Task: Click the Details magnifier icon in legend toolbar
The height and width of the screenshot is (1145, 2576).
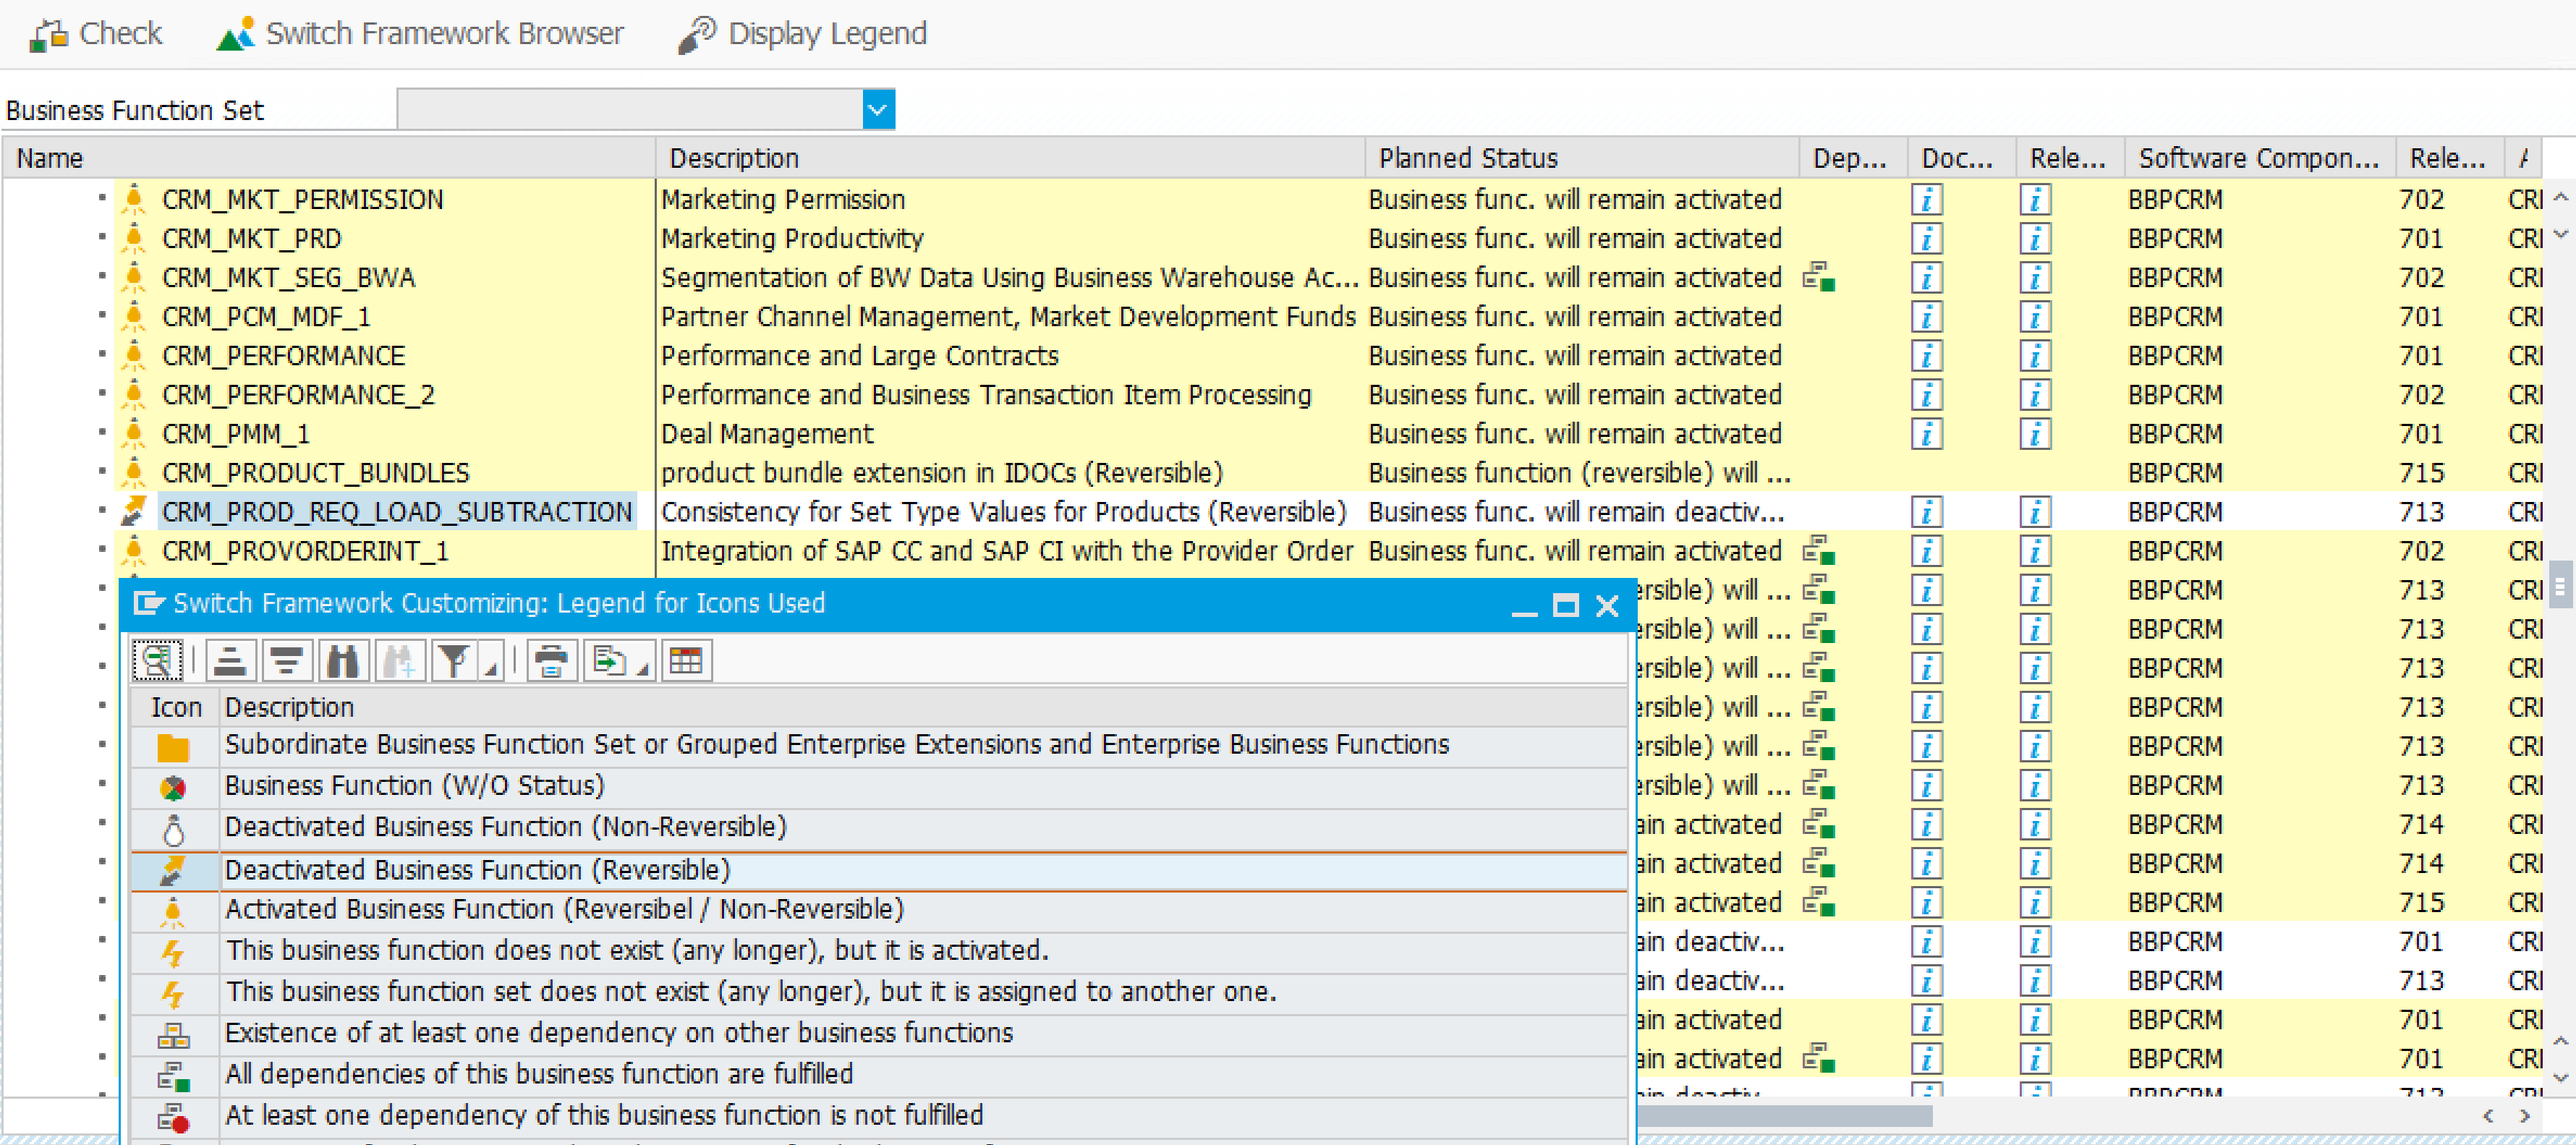Action: point(157,661)
